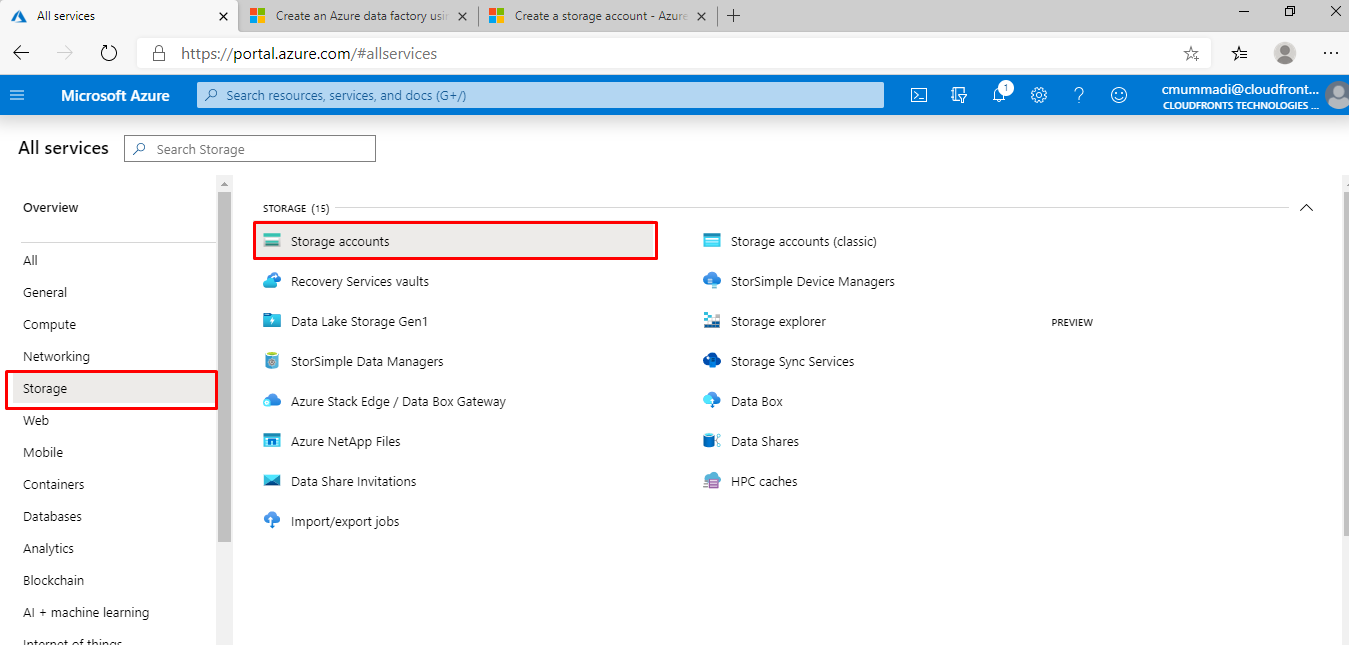This screenshot has height=645, width=1349.
Task: Click the Azure Stack Edge icon
Action: tap(272, 401)
